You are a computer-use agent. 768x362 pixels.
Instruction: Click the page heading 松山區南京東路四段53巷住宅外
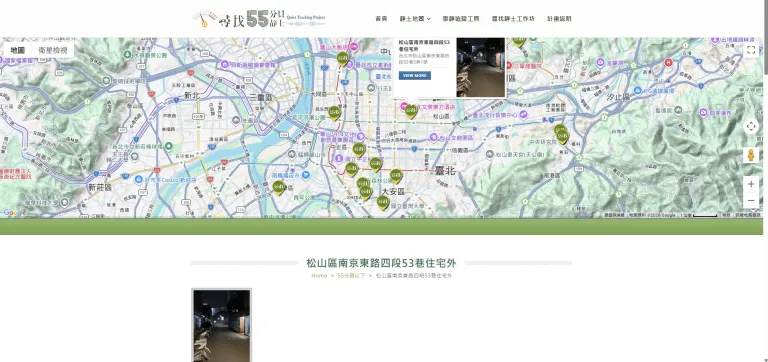coord(381,263)
